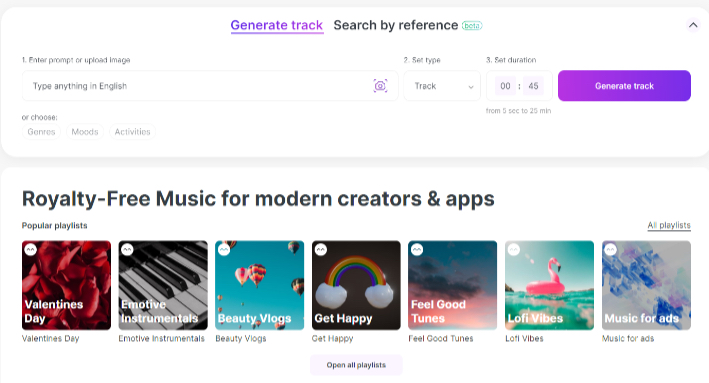The height and width of the screenshot is (383, 709).
Task: Click the Feel Good Tunes caption below cover
Action: [441, 338]
